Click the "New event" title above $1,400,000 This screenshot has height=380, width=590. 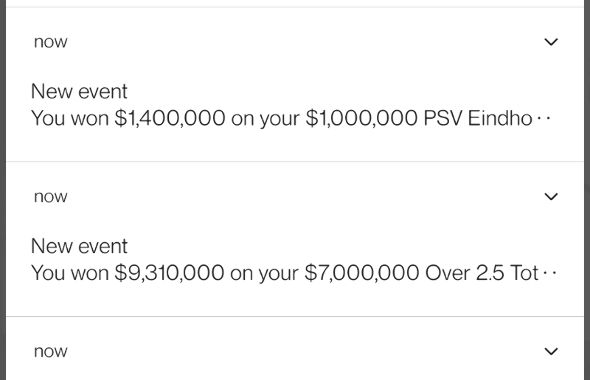click(79, 91)
